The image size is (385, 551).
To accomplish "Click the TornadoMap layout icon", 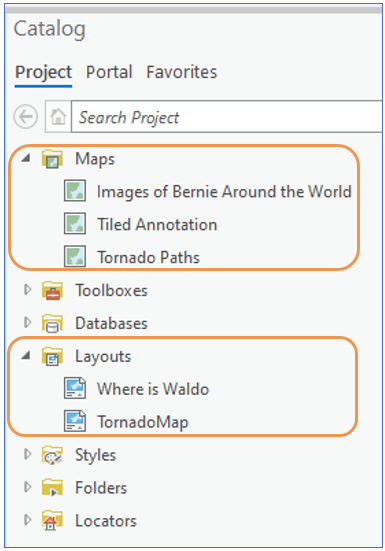I will pyautogui.click(x=75, y=421).
